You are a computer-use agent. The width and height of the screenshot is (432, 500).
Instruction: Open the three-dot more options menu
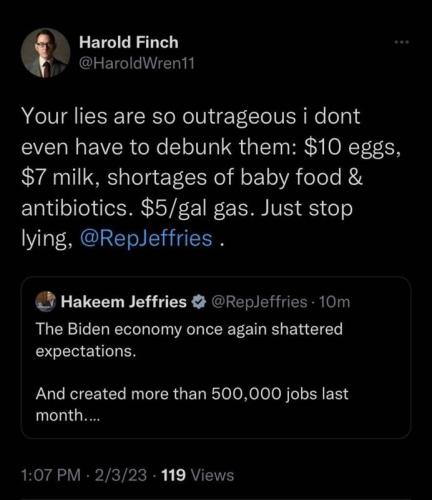pos(401,42)
